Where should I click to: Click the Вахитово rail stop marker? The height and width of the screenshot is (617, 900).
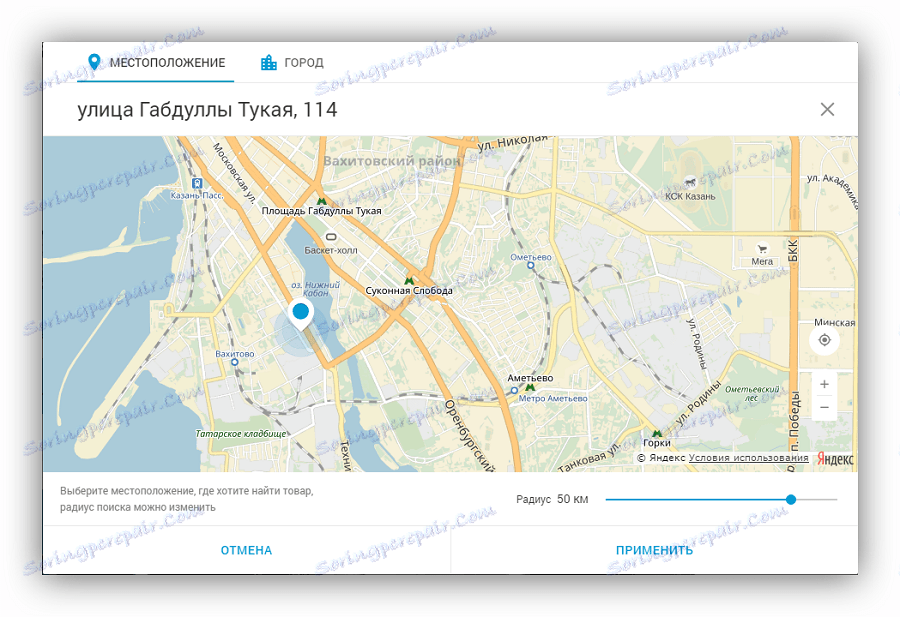click(234, 362)
